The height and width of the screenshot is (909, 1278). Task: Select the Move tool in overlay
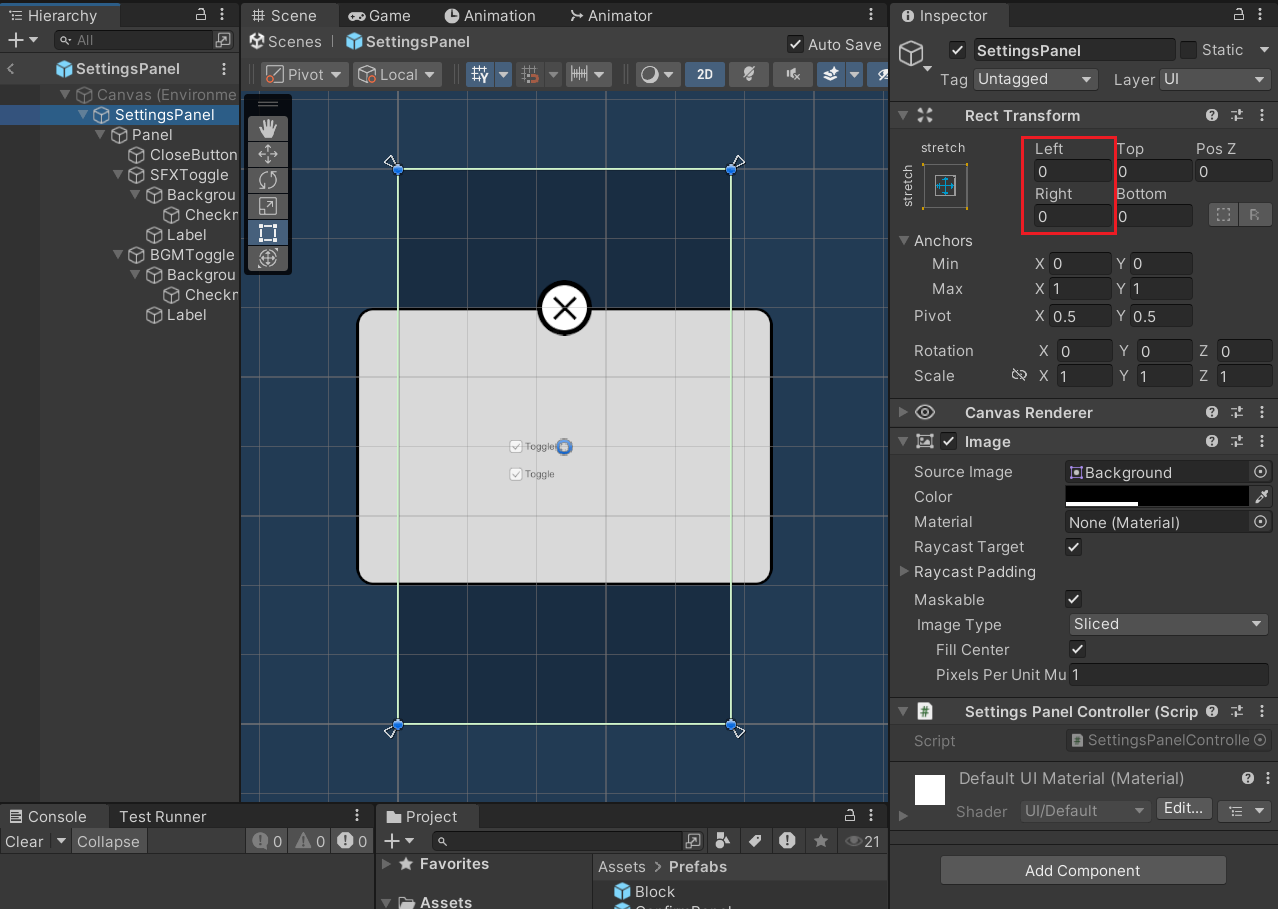click(267, 154)
